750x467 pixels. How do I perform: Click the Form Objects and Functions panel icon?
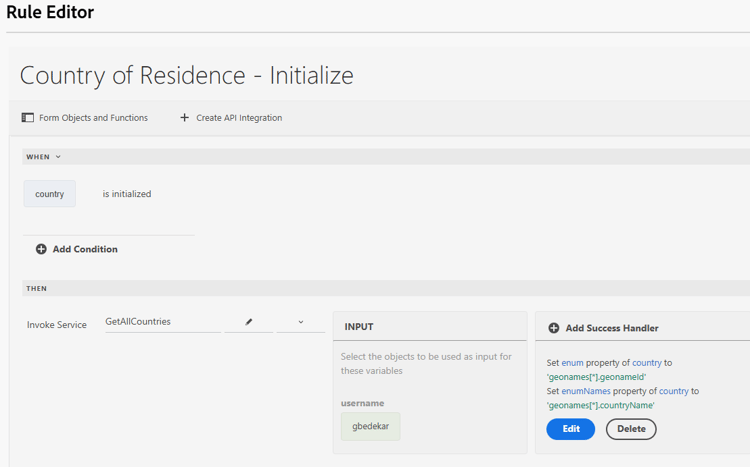(x=28, y=118)
